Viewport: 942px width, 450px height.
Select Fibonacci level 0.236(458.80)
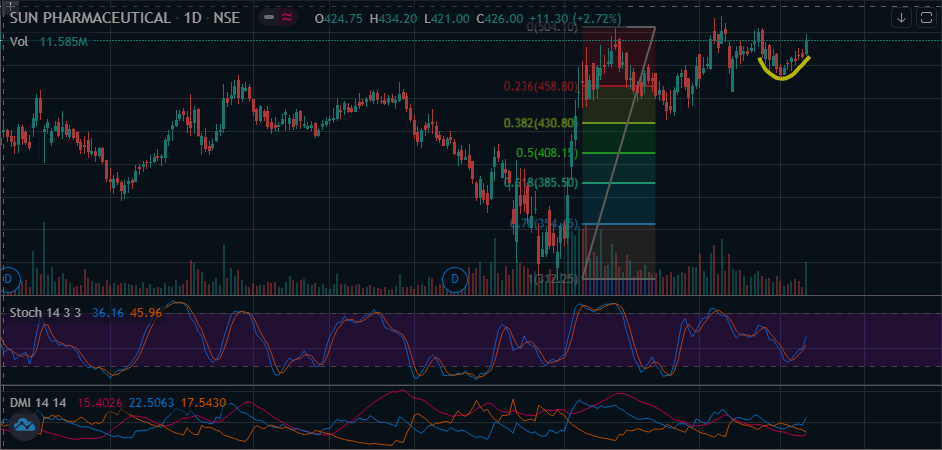coord(541,87)
